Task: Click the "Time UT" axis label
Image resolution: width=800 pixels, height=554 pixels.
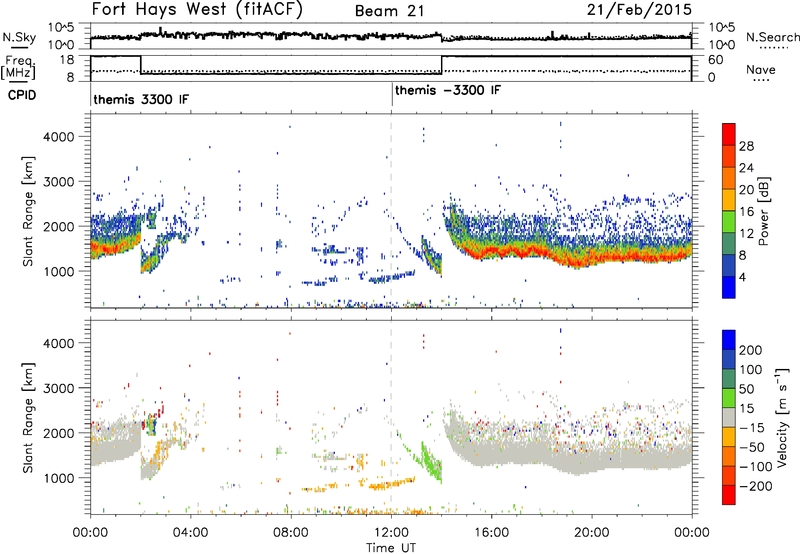Action: click(391, 547)
